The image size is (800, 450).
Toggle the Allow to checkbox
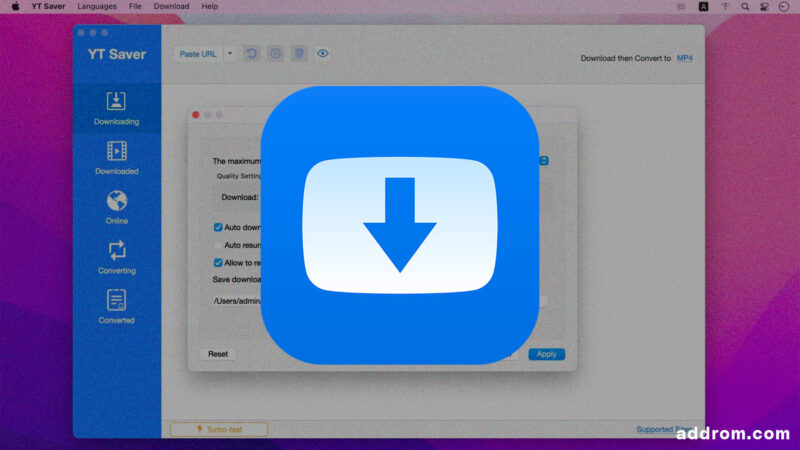coord(218,263)
